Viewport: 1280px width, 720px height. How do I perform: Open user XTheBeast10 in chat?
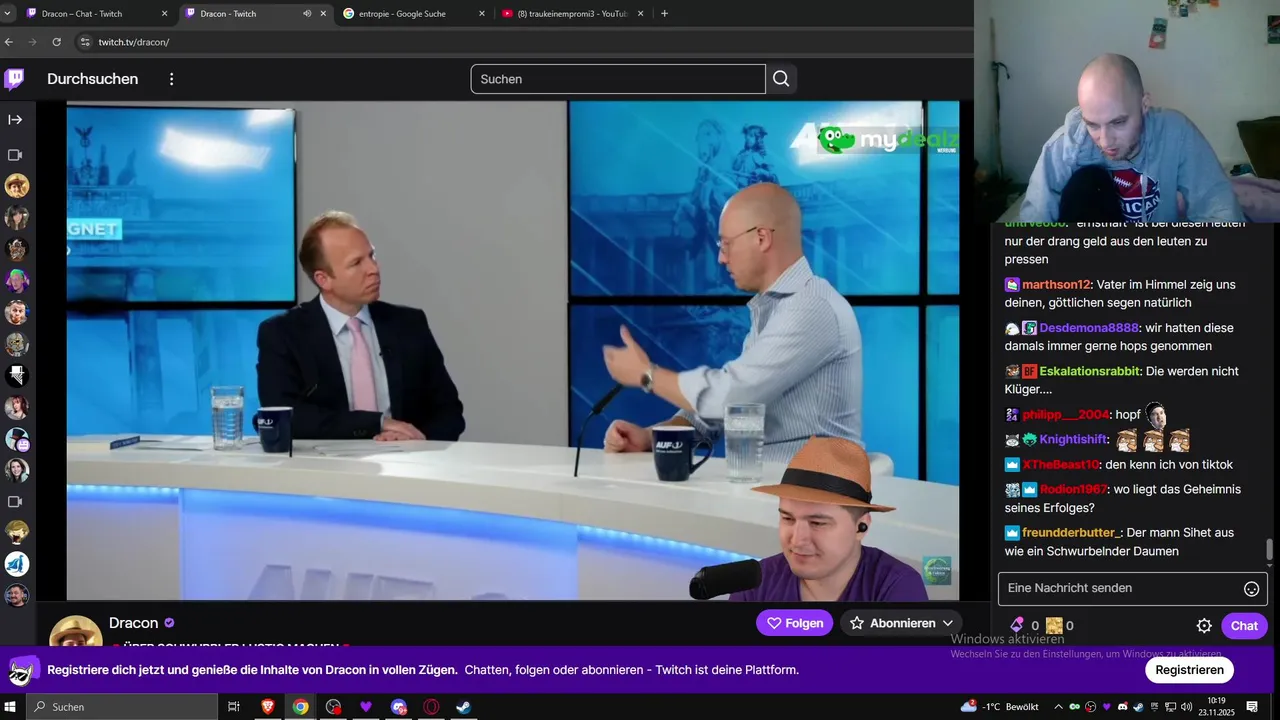point(1061,465)
